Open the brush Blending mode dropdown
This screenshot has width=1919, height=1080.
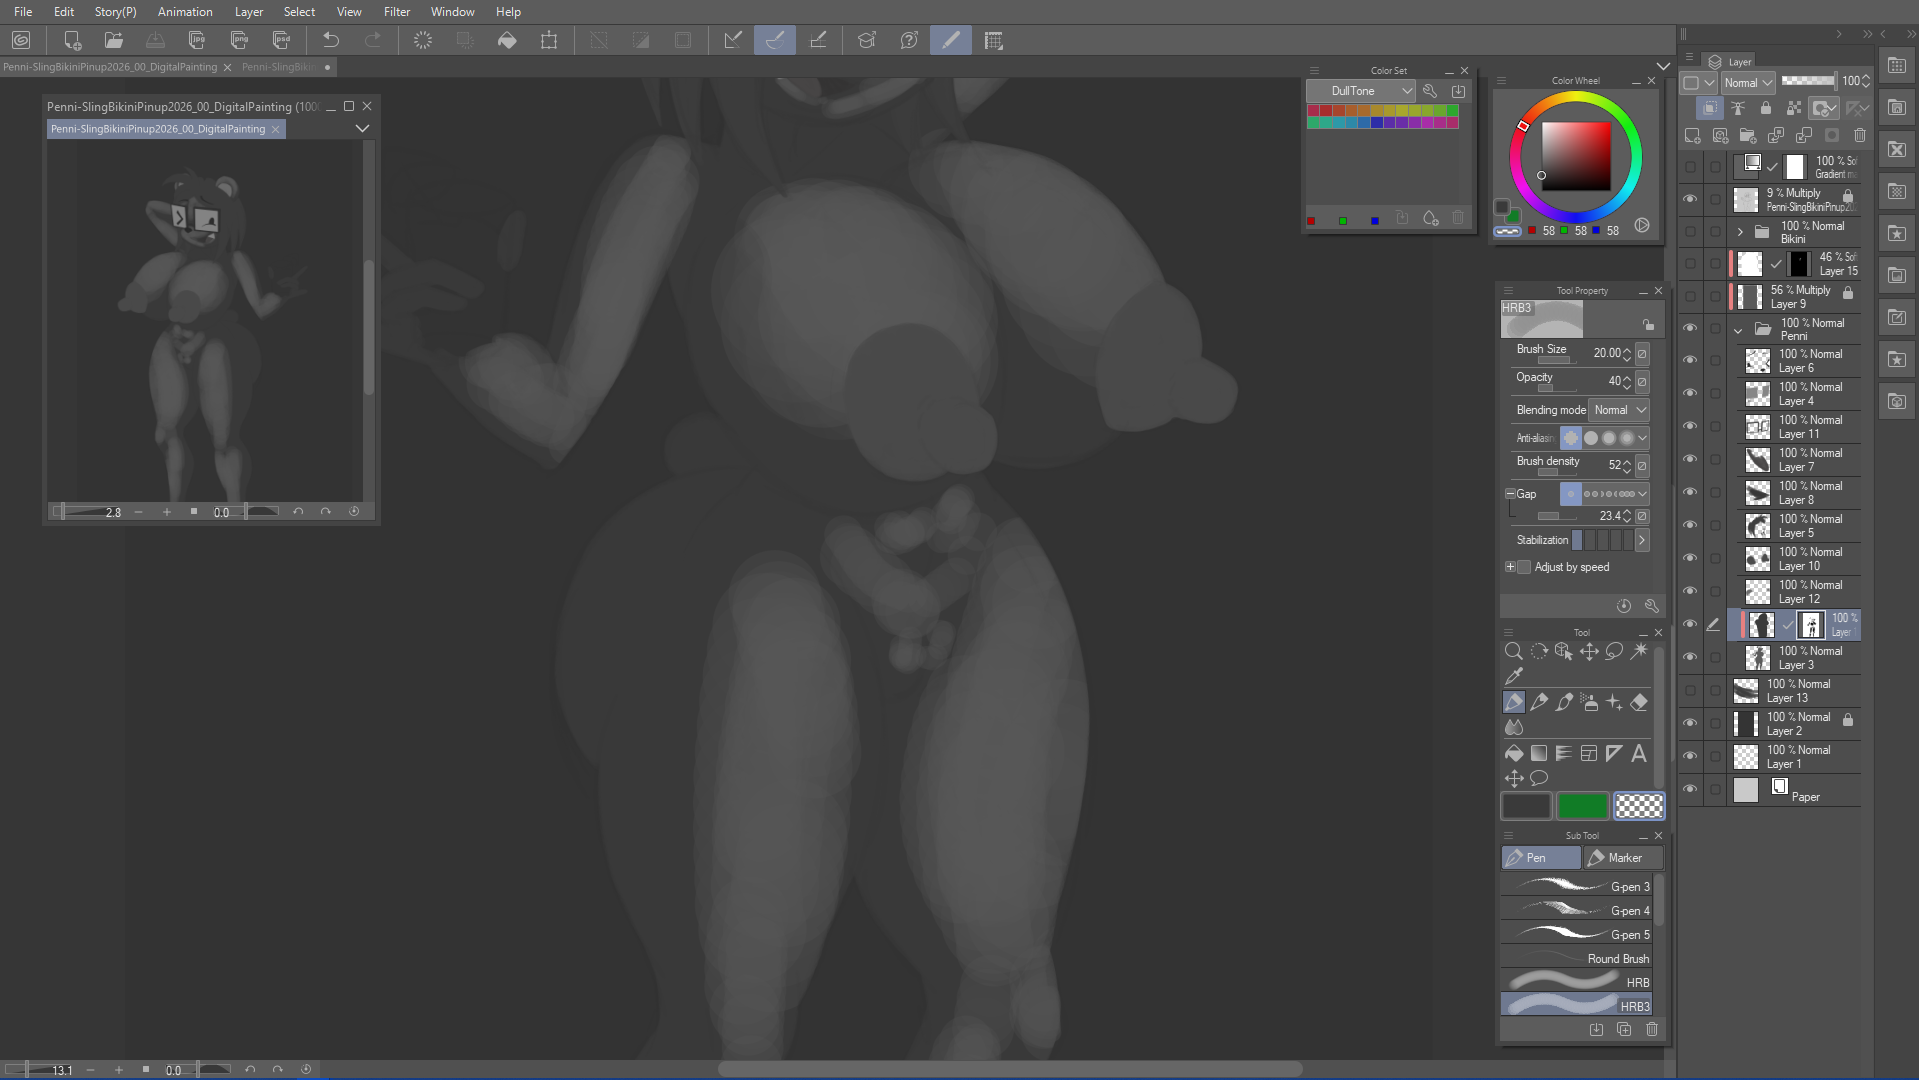(1619, 410)
